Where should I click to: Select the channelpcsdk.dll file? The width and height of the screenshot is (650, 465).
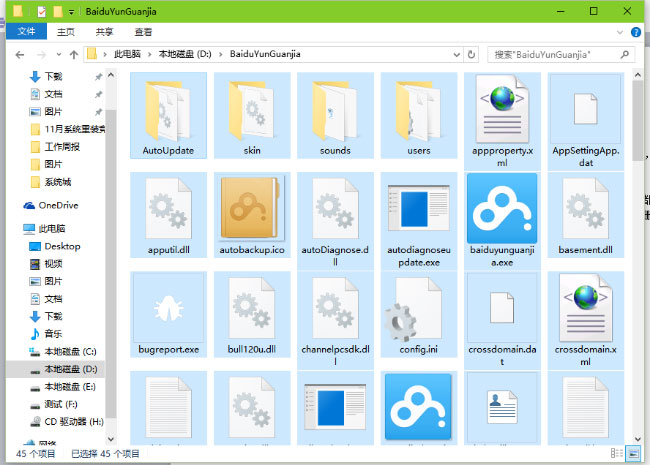coord(335,320)
